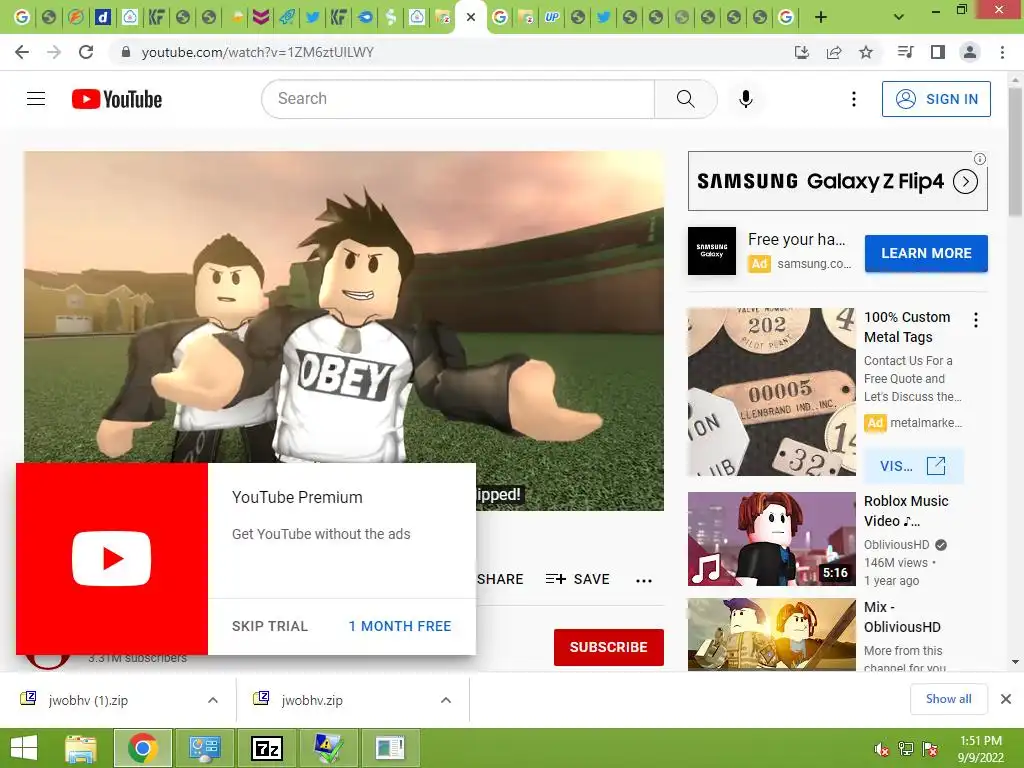The image size is (1024, 768).
Task: Close the active YouTube tab
Action: pyautogui.click(x=471, y=17)
